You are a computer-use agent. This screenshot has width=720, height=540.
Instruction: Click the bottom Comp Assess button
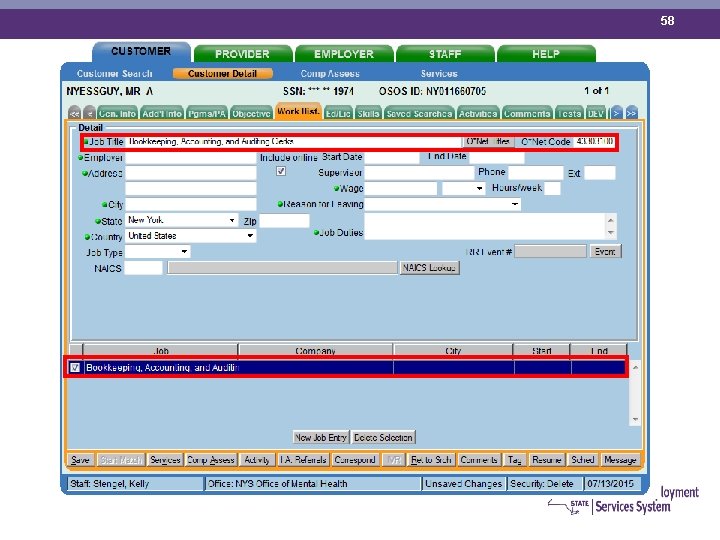coord(211,460)
